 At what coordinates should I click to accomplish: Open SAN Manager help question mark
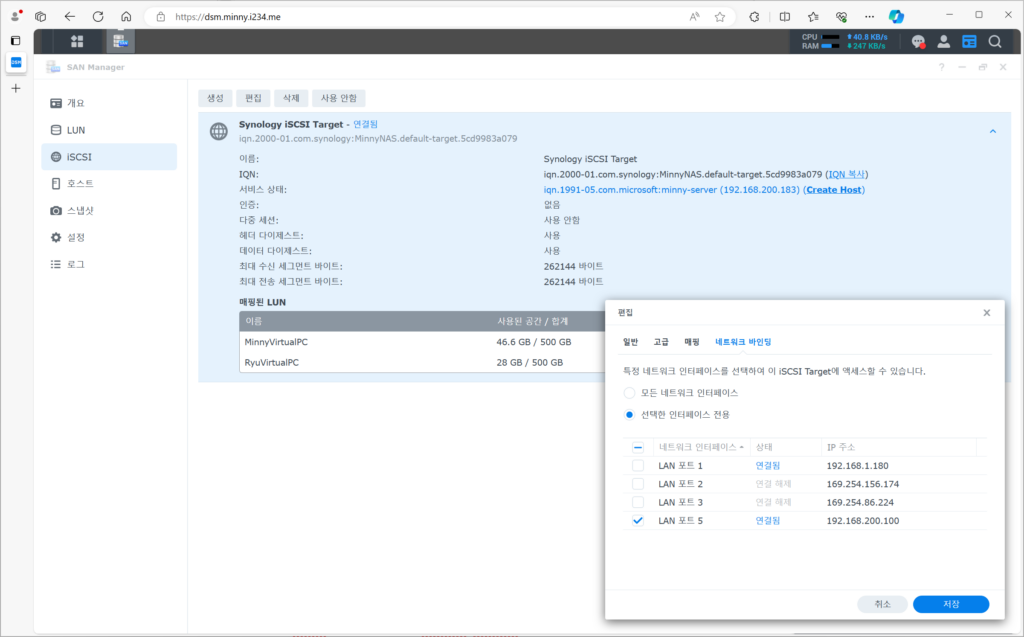pos(941,67)
